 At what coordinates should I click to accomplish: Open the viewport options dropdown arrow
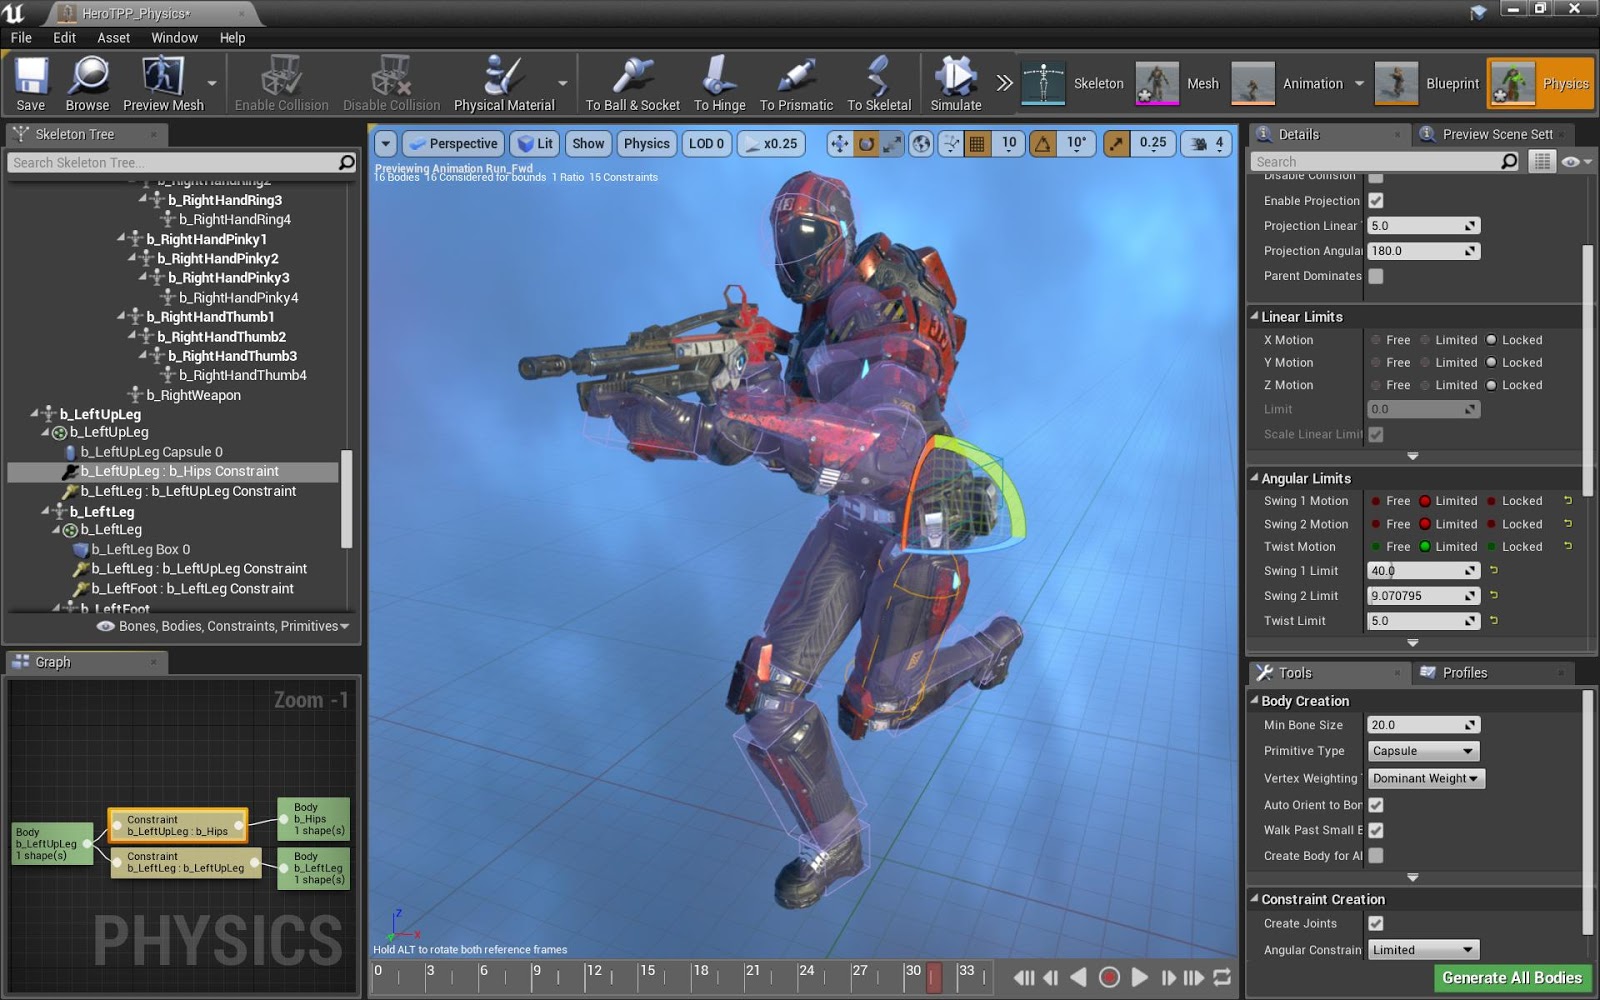386,144
